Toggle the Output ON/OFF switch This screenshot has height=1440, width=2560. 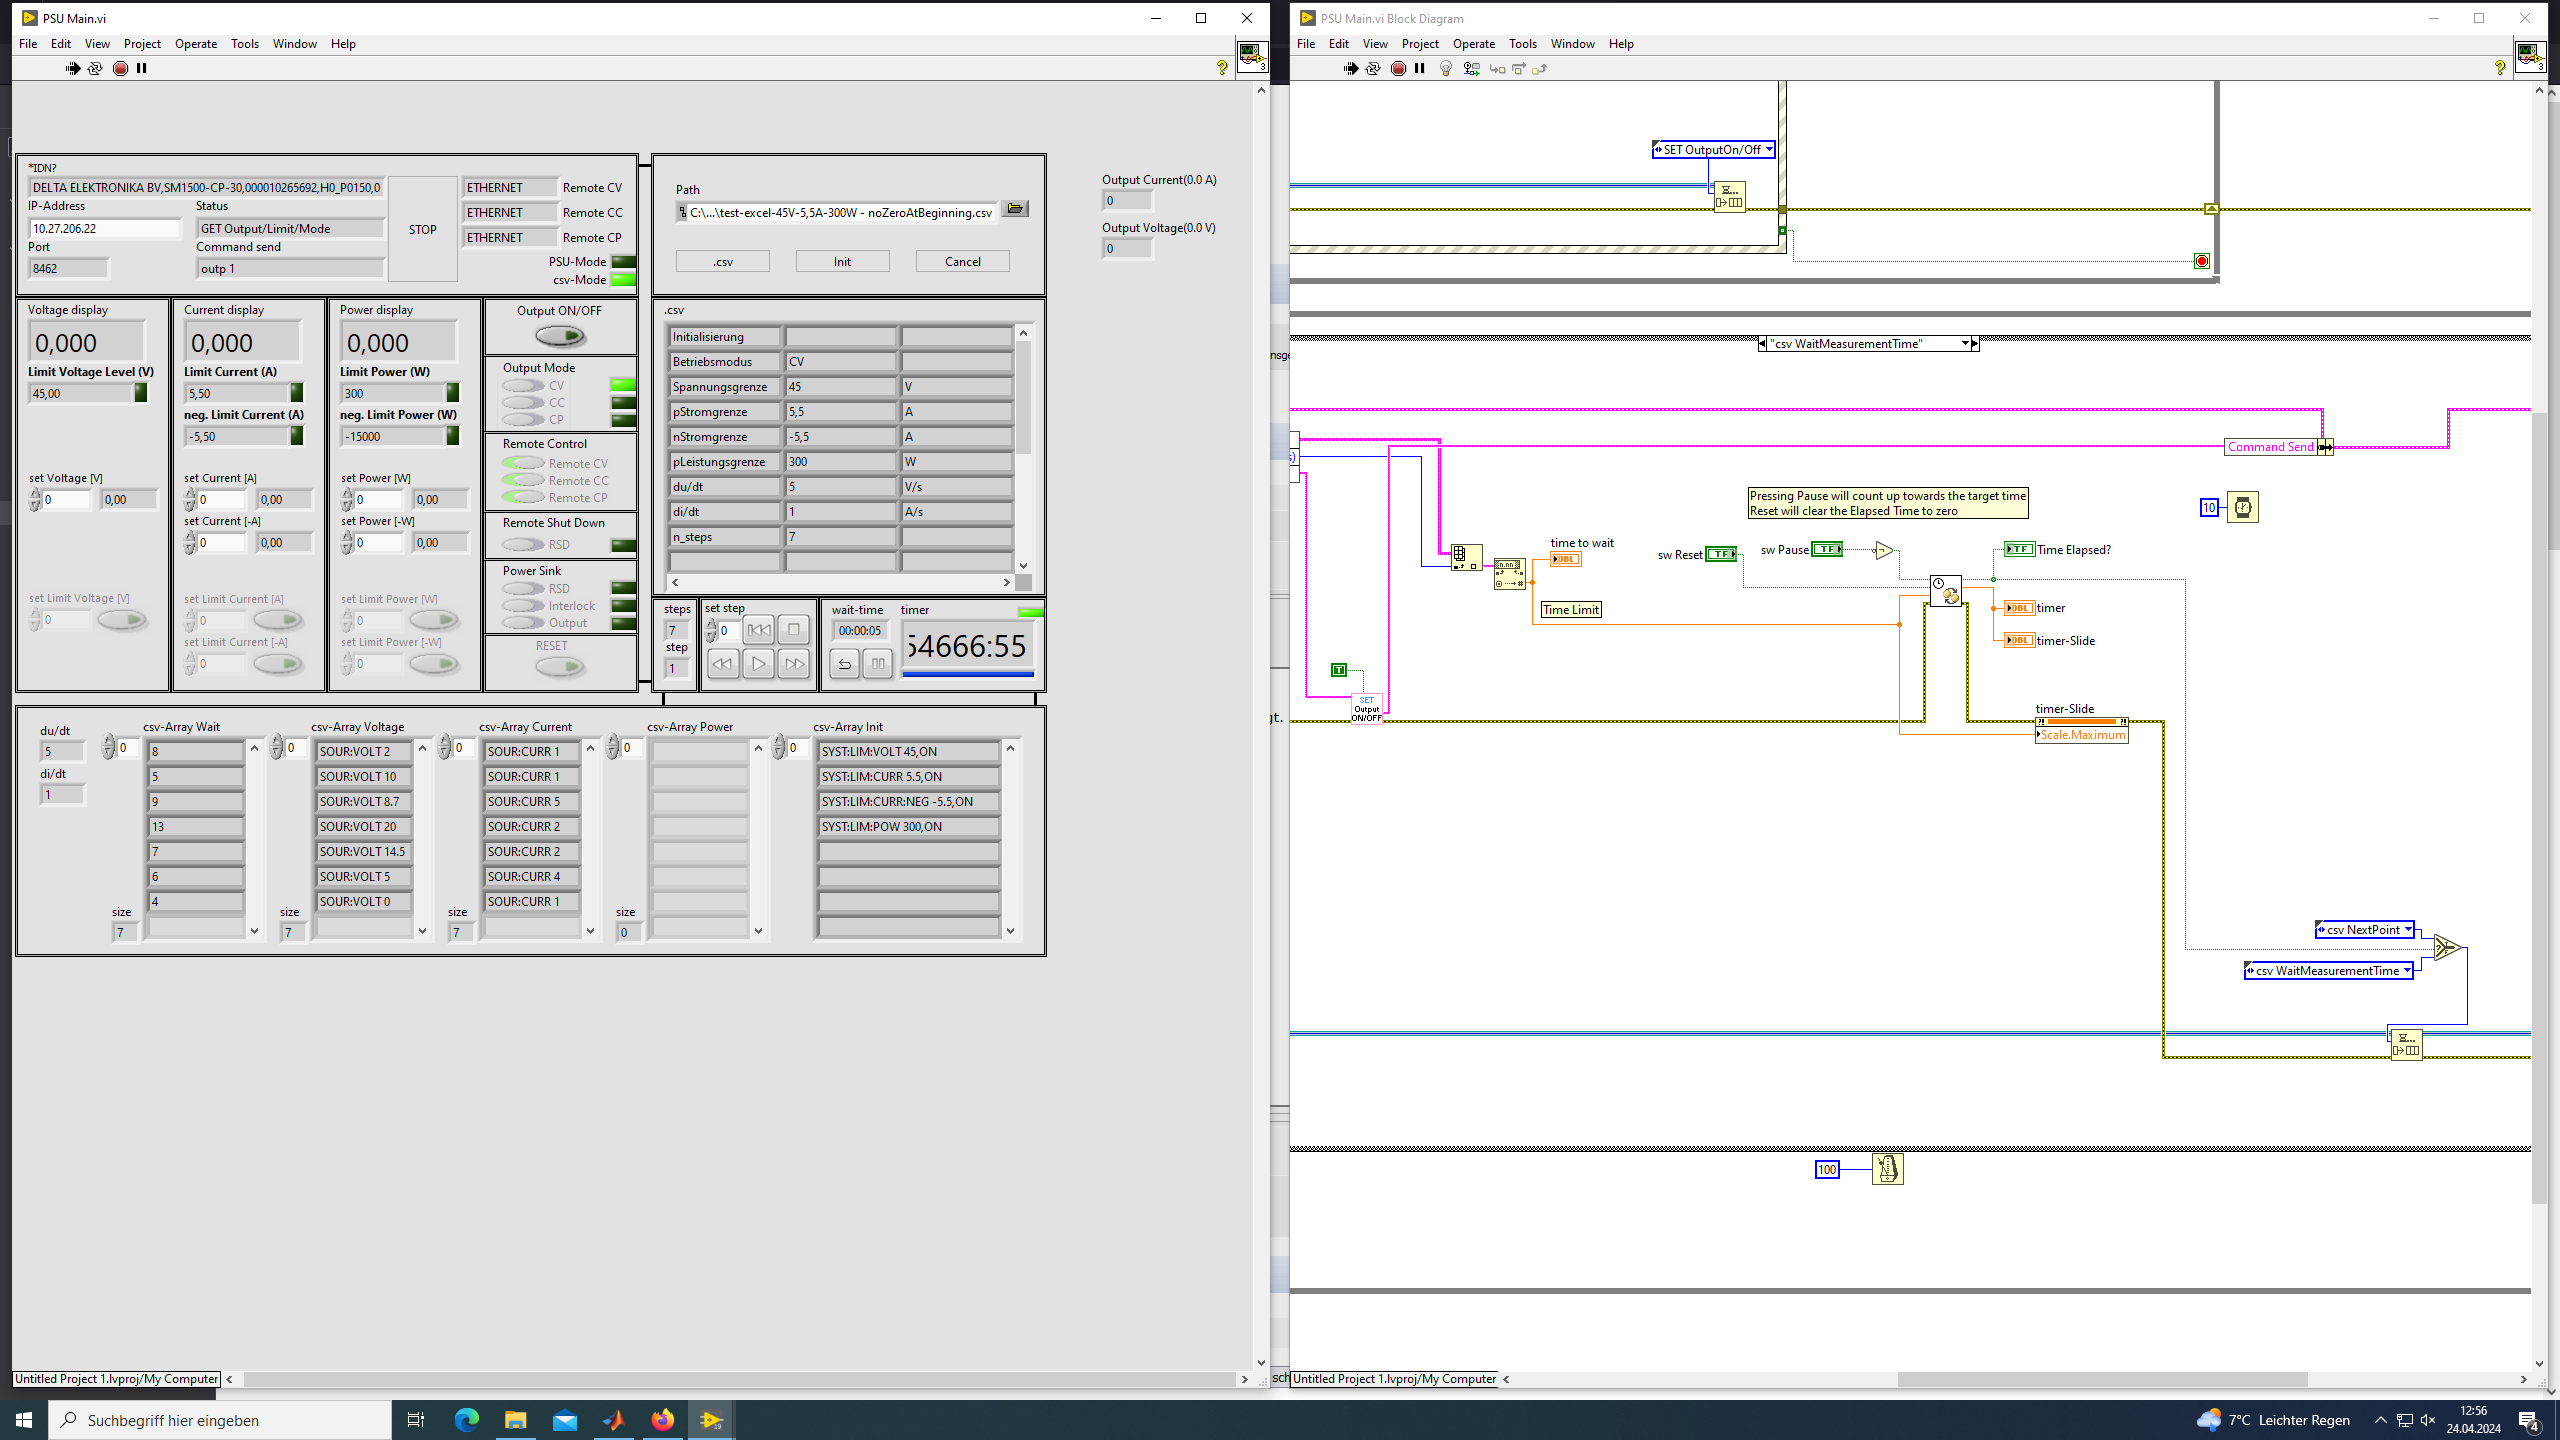(559, 336)
